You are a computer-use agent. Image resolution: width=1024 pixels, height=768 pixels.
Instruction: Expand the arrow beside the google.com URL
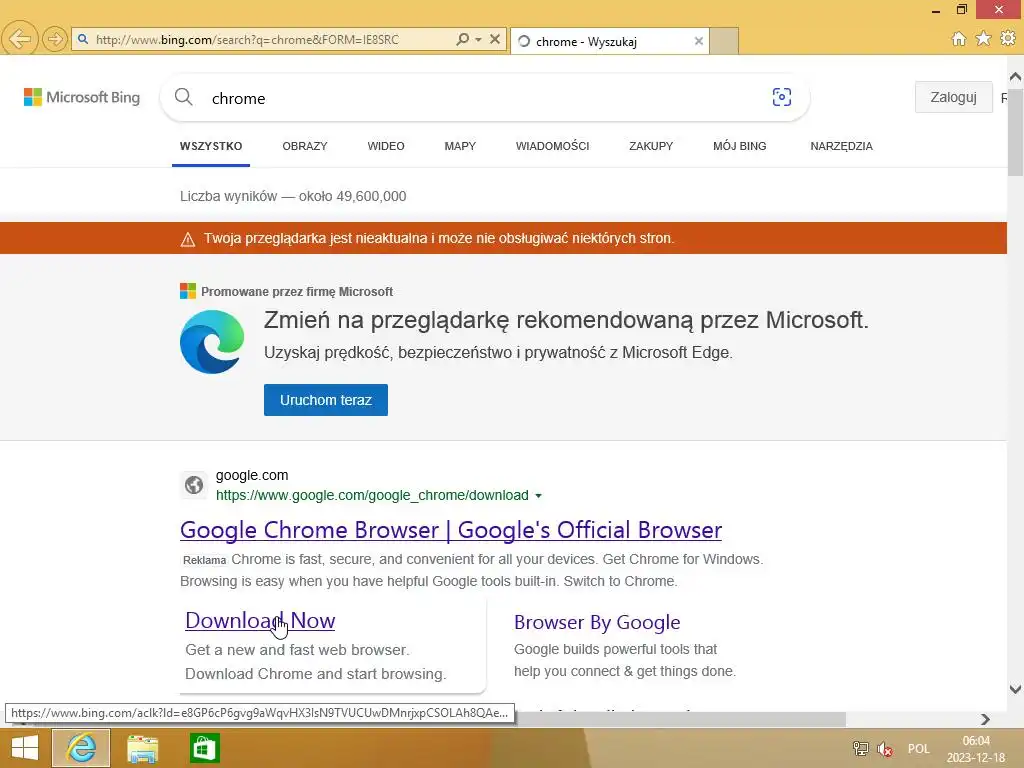(538, 496)
